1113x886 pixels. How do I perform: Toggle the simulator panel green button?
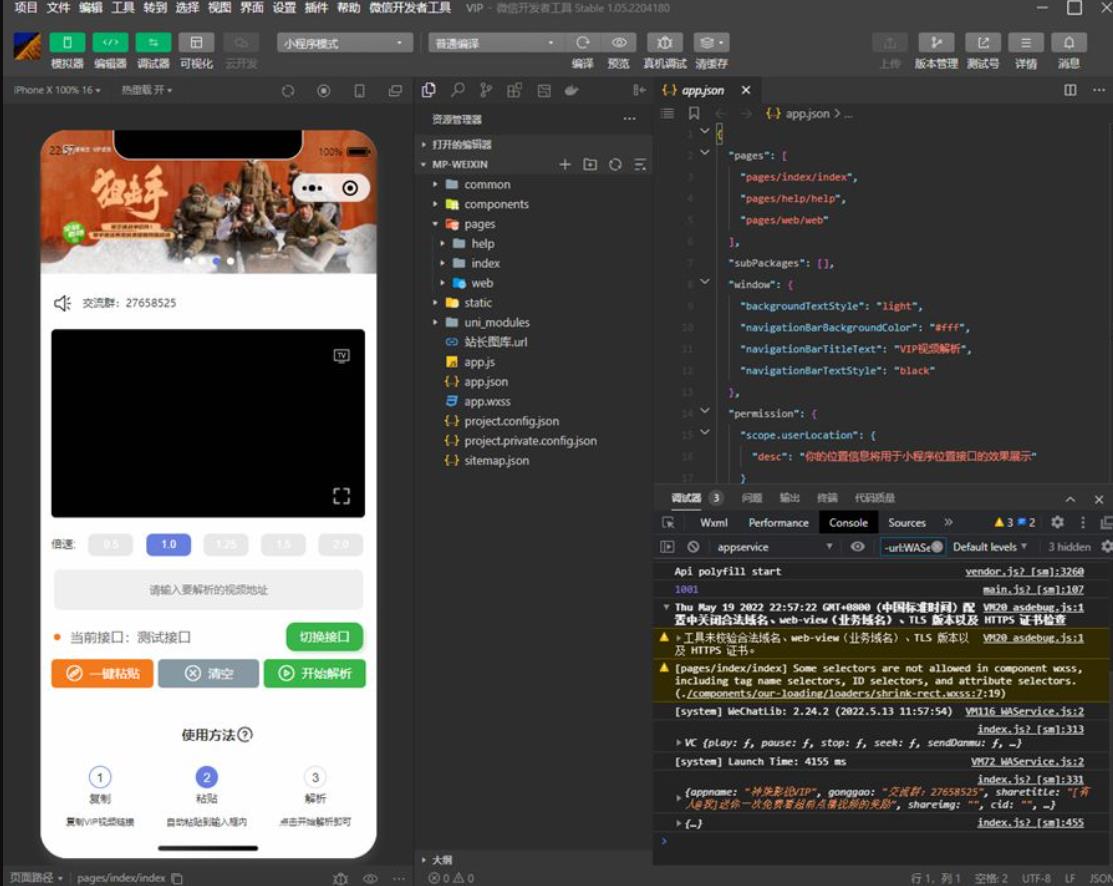pos(67,43)
